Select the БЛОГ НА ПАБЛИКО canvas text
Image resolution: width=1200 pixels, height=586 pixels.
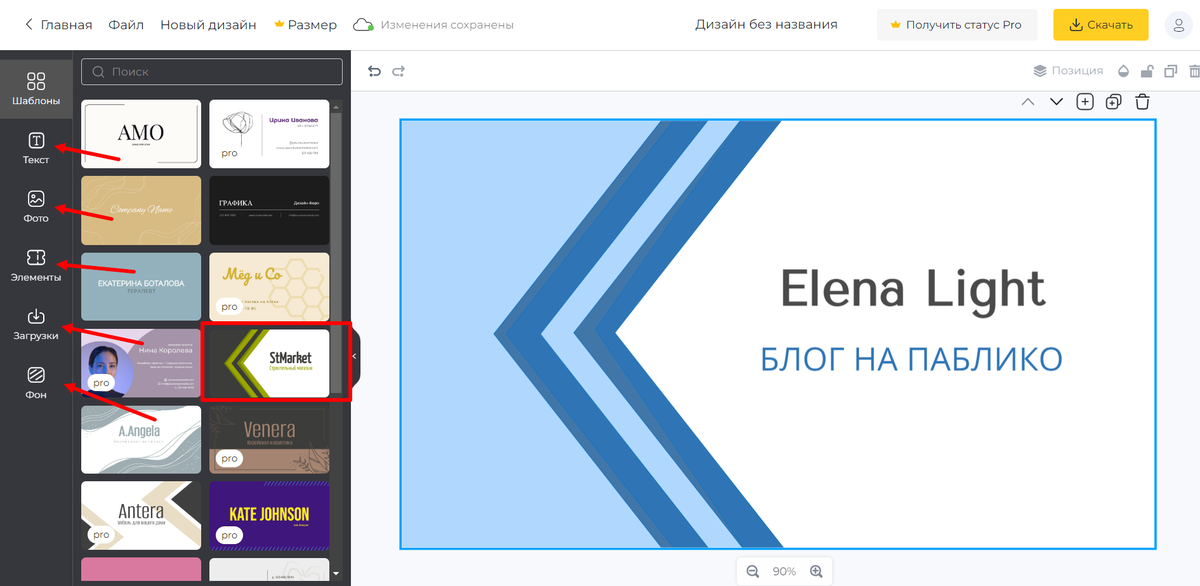911,359
